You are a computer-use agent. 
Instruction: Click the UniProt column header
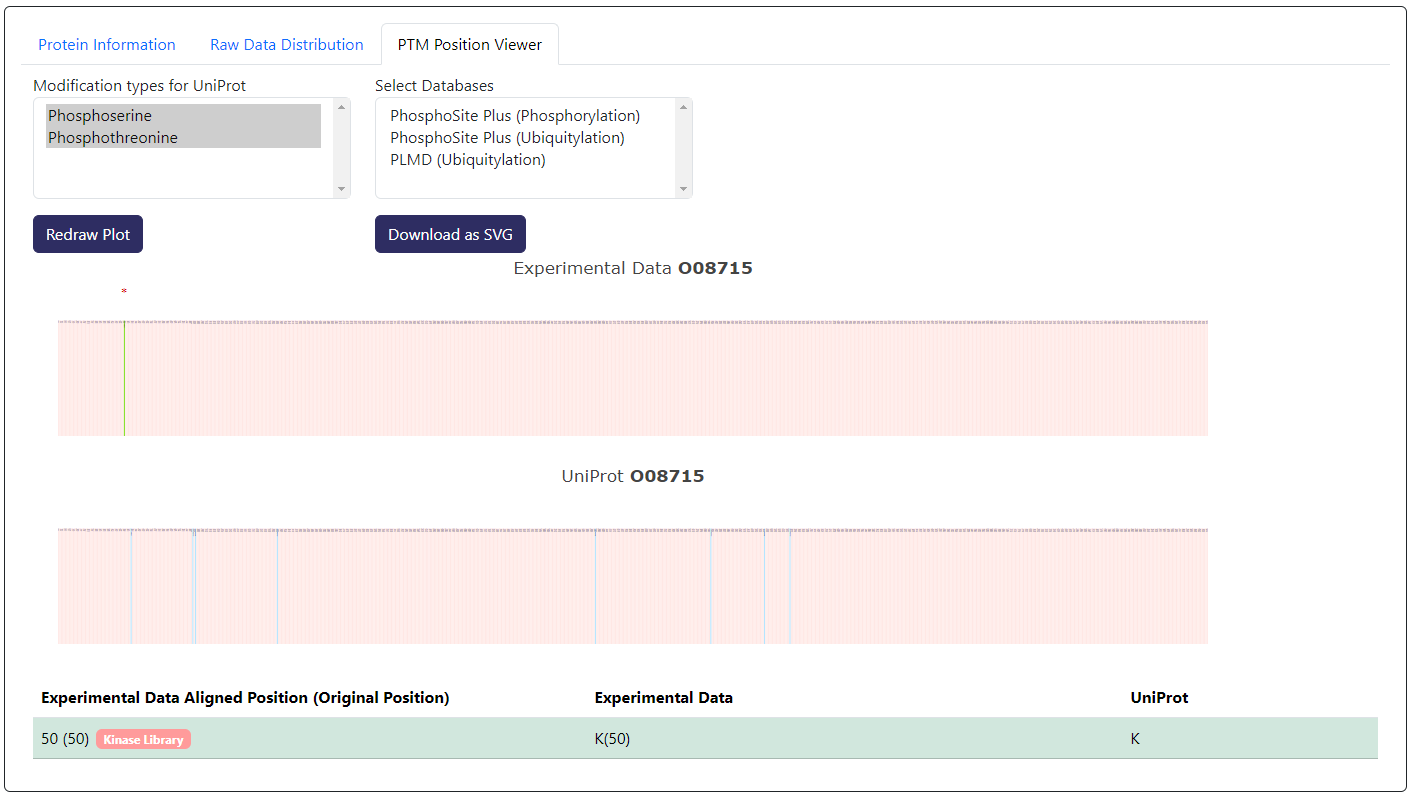tap(1159, 698)
